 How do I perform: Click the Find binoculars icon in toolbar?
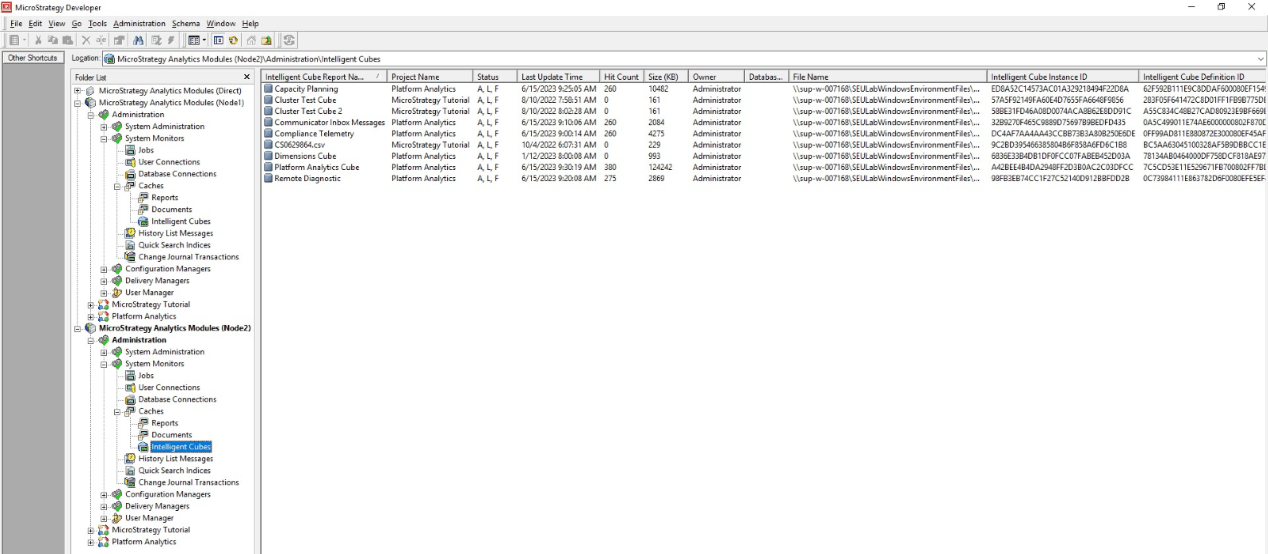pyautogui.click(x=138, y=40)
